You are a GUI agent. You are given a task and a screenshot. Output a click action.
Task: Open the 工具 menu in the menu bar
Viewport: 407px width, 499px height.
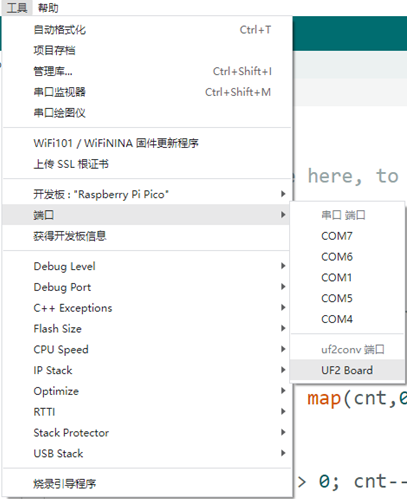pos(17,7)
